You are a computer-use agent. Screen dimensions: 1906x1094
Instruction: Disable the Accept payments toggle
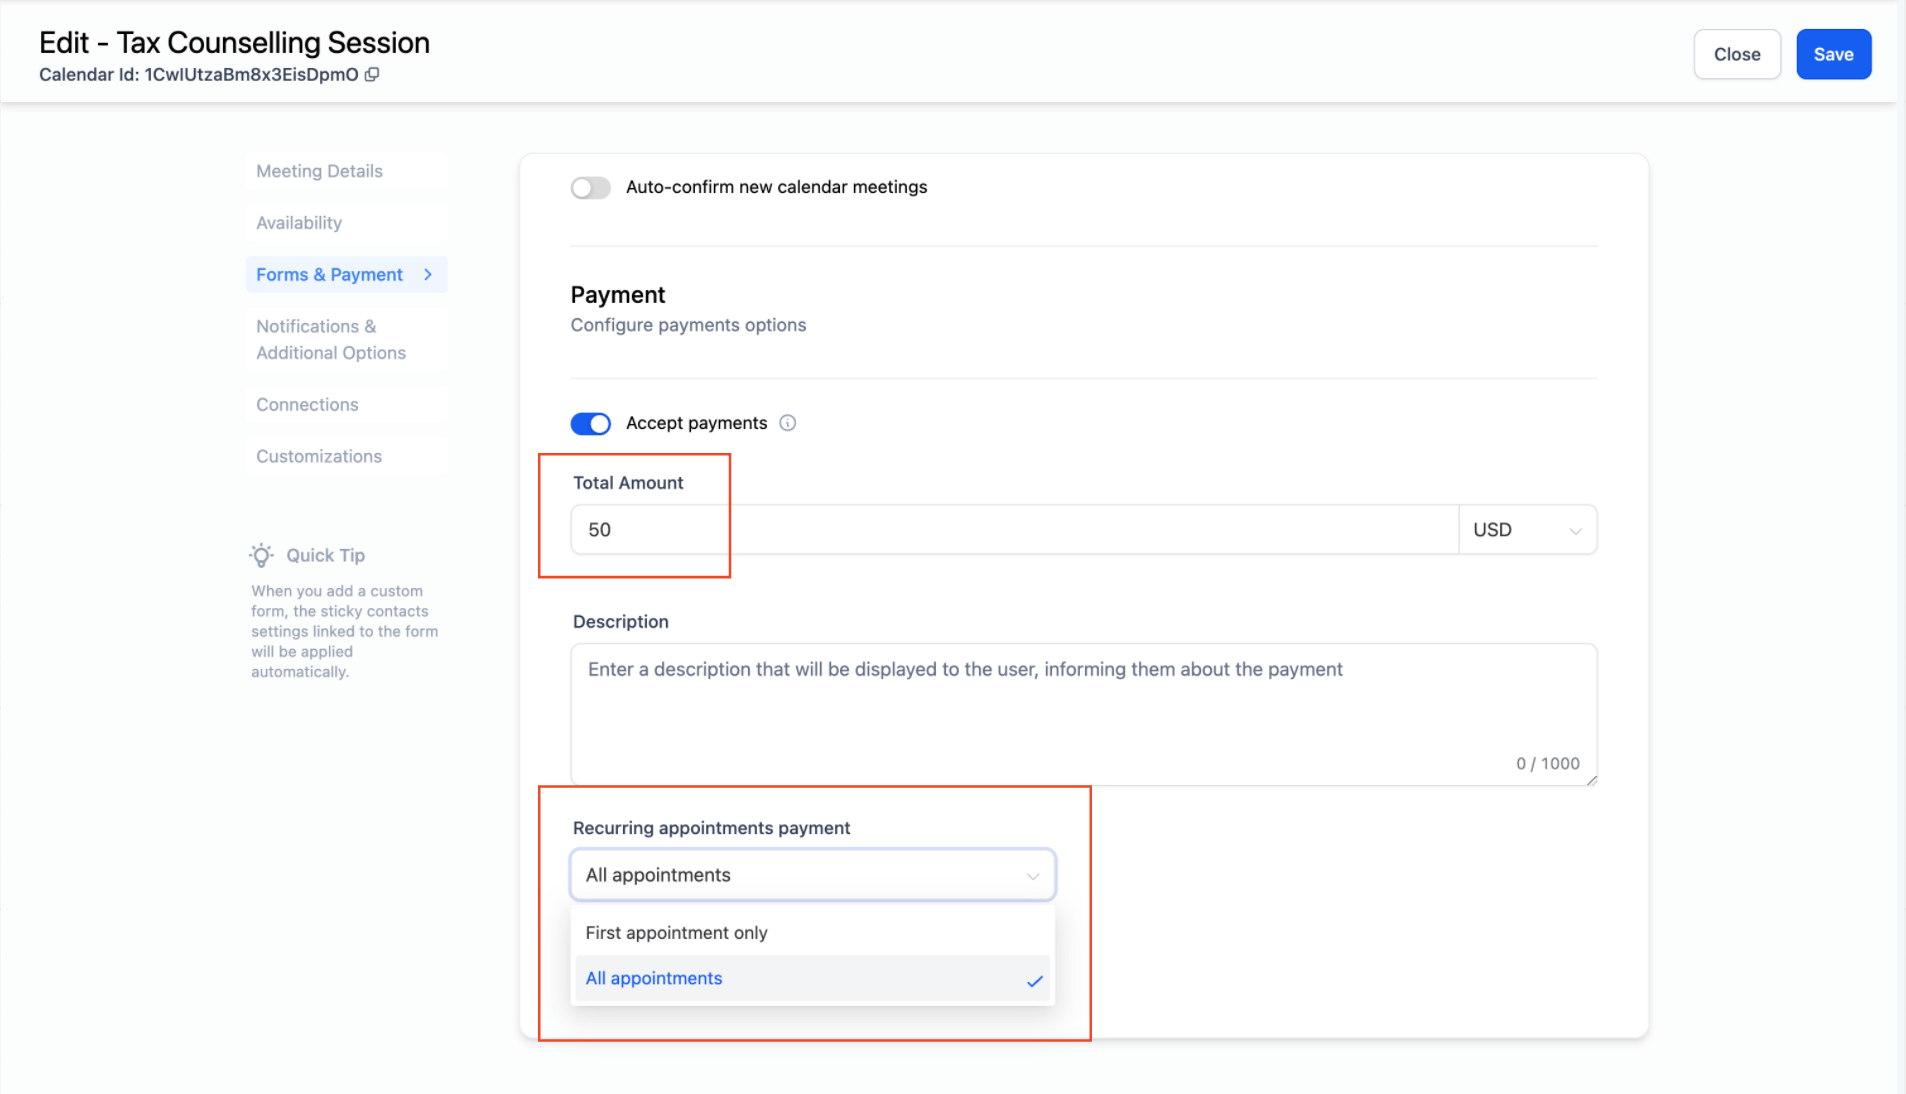point(591,424)
